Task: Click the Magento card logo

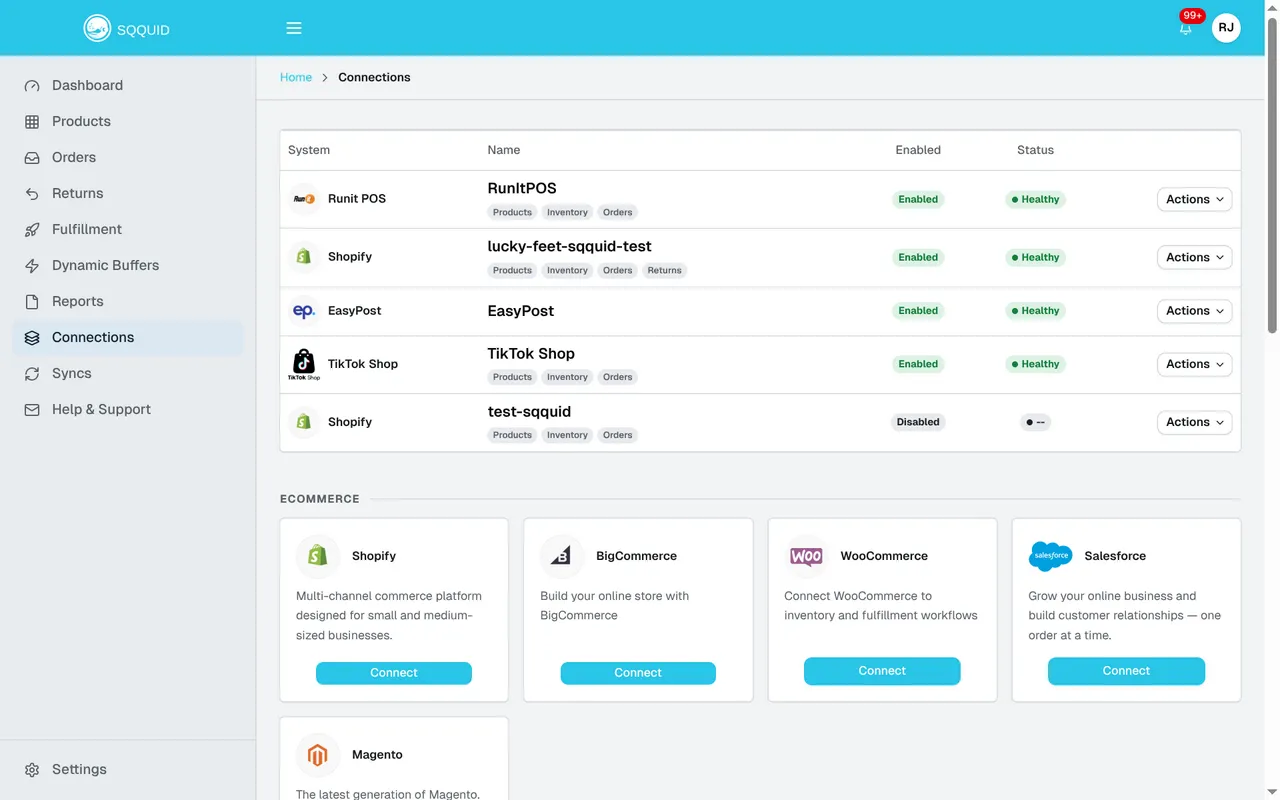Action: click(x=318, y=755)
